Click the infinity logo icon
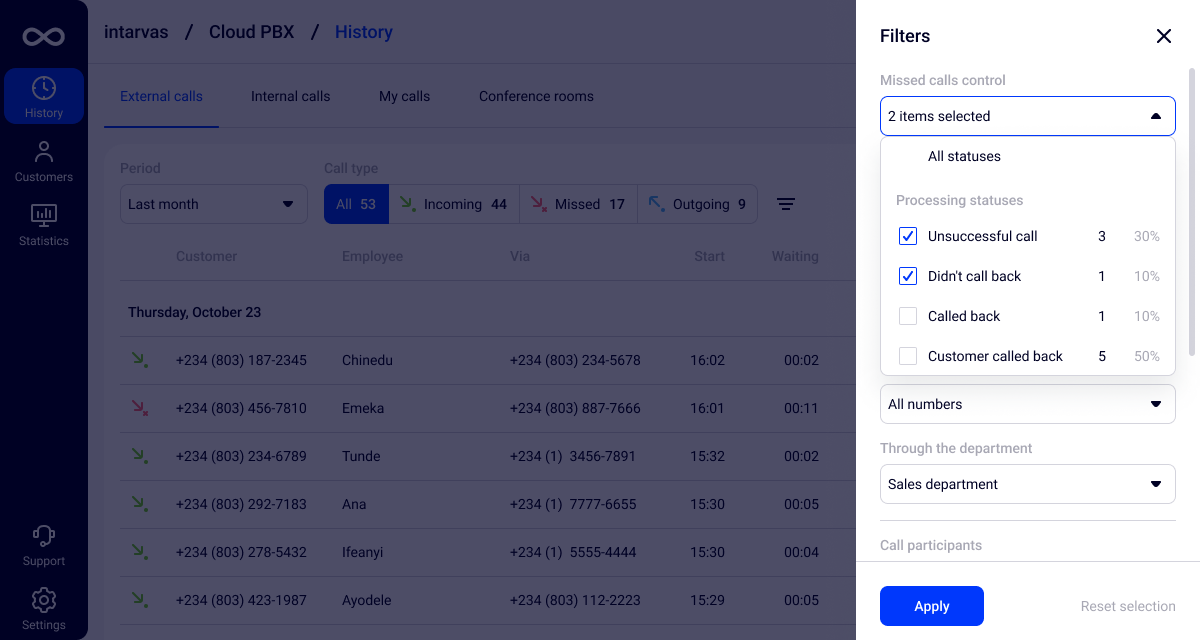The width and height of the screenshot is (1200, 640). point(44,37)
